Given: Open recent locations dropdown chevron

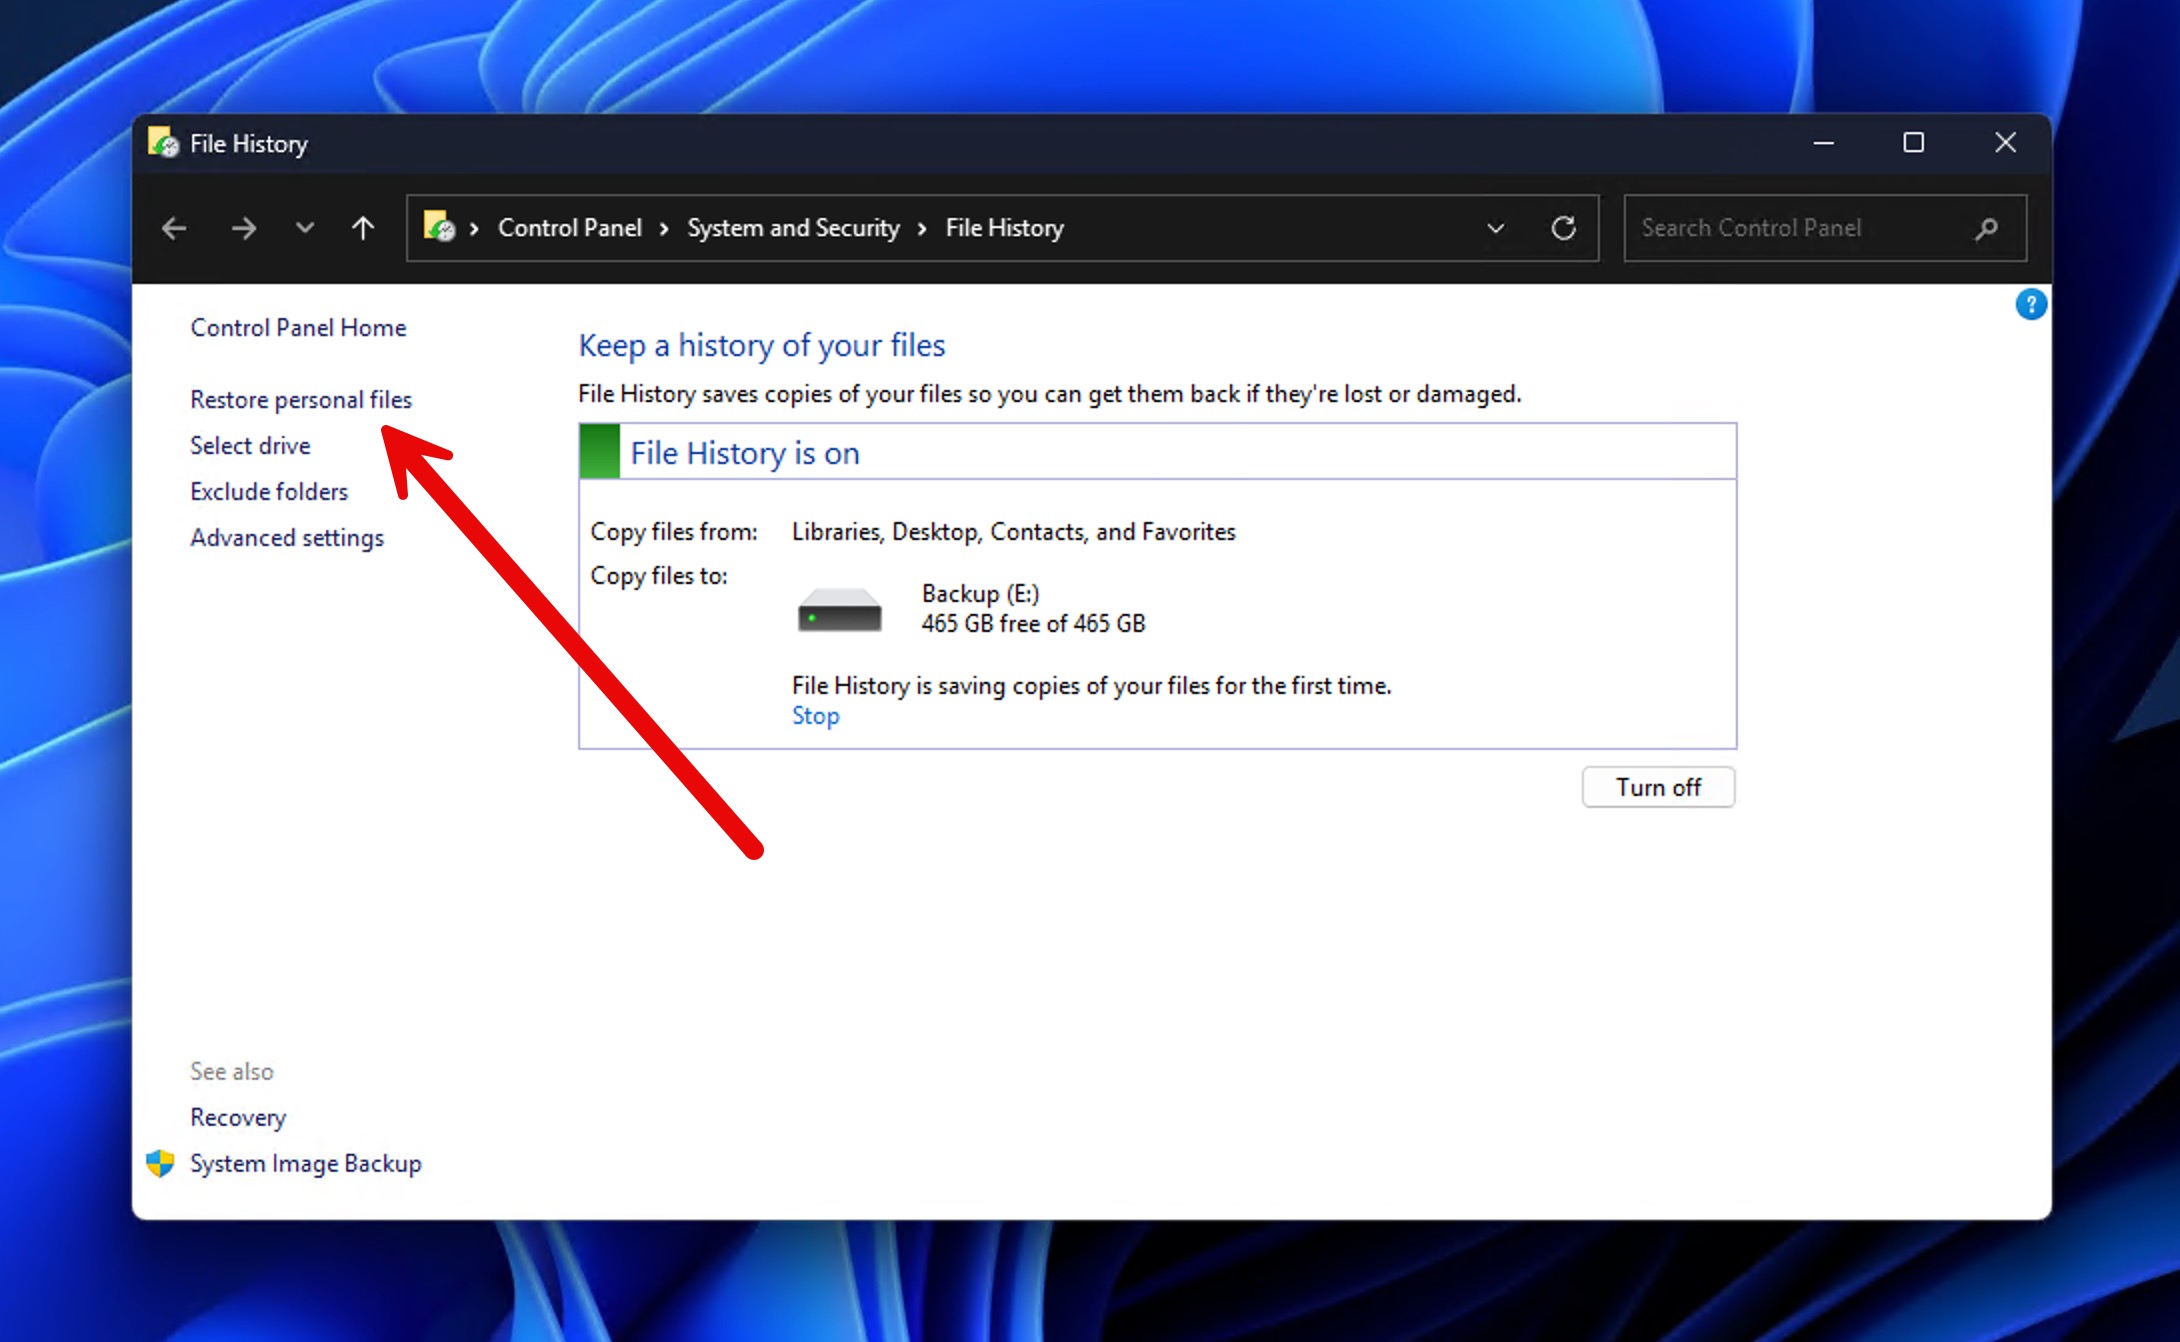Looking at the screenshot, I should (305, 228).
